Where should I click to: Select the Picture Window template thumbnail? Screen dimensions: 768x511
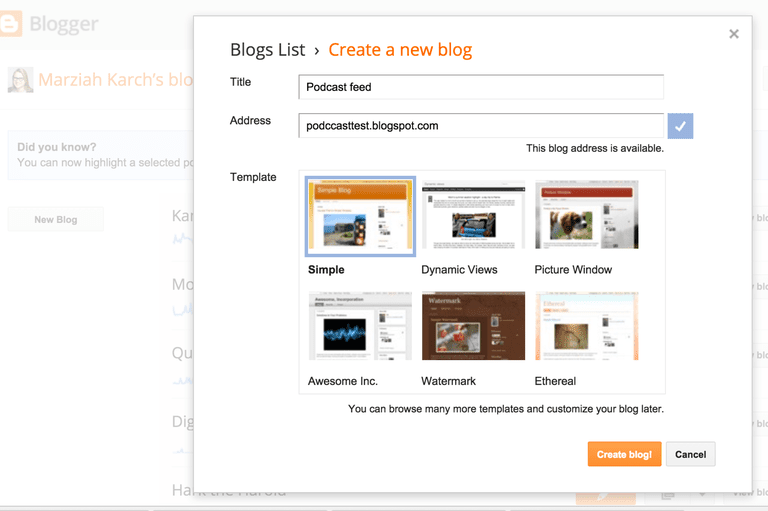point(586,215)
